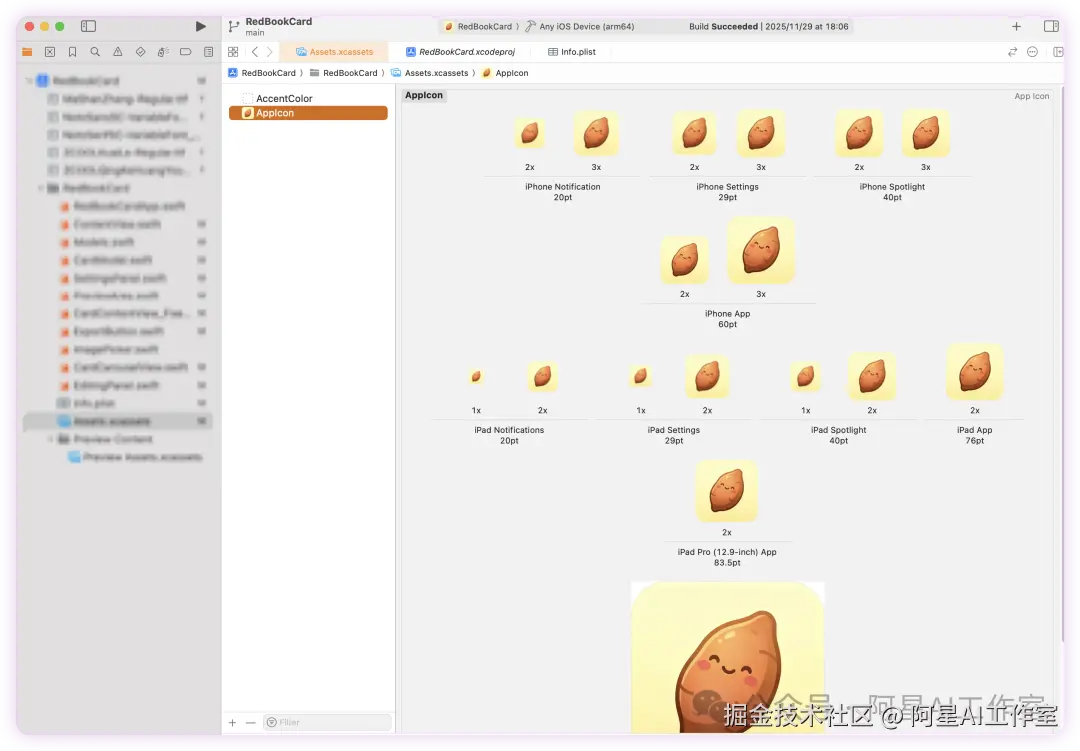
Task: Select iPhone Spotlight 3x icon well
Action: pos(926,133)
